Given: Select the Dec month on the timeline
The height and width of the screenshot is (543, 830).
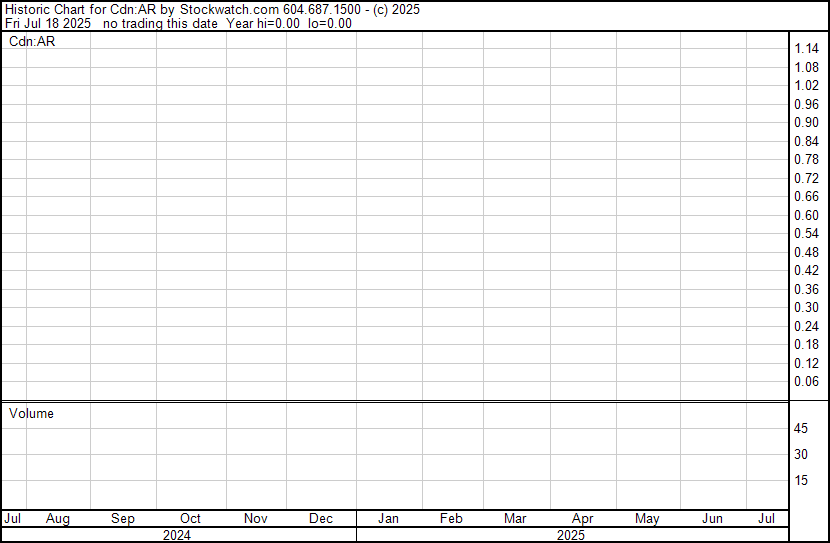Looking at the screenshot, I should coord(321,519).
